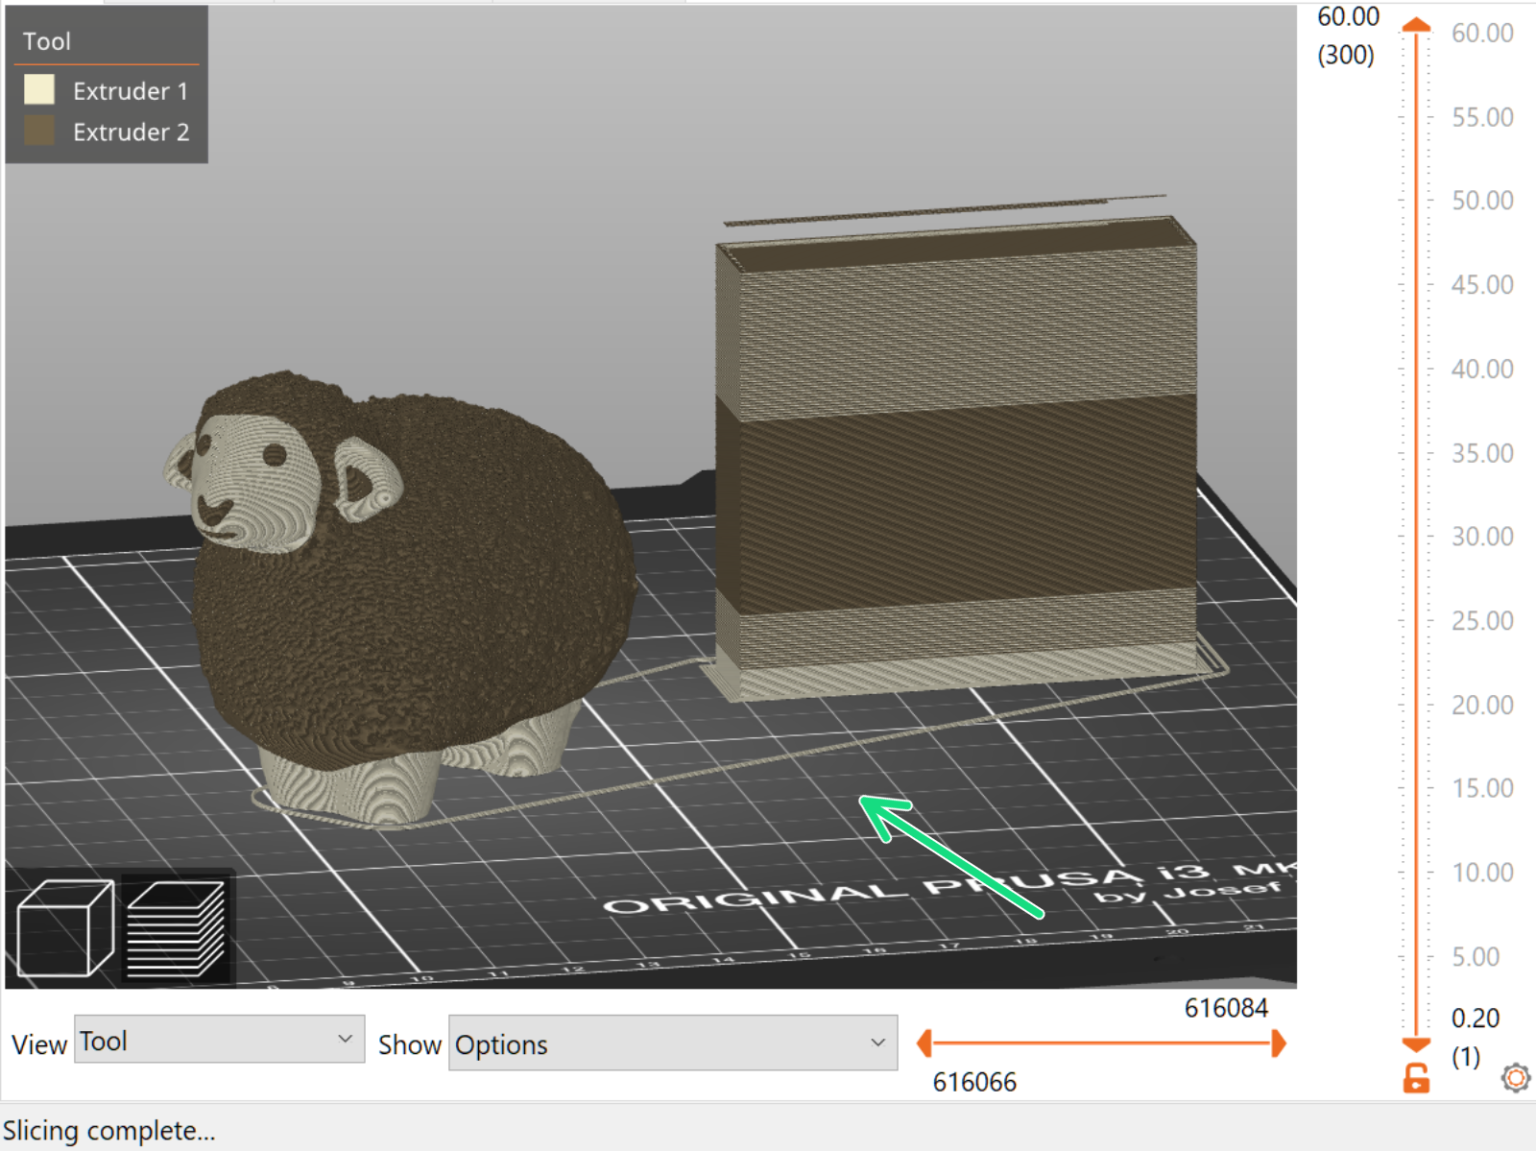
Task: Select the Extruder 1 legend label
Action: coord(130,91)
